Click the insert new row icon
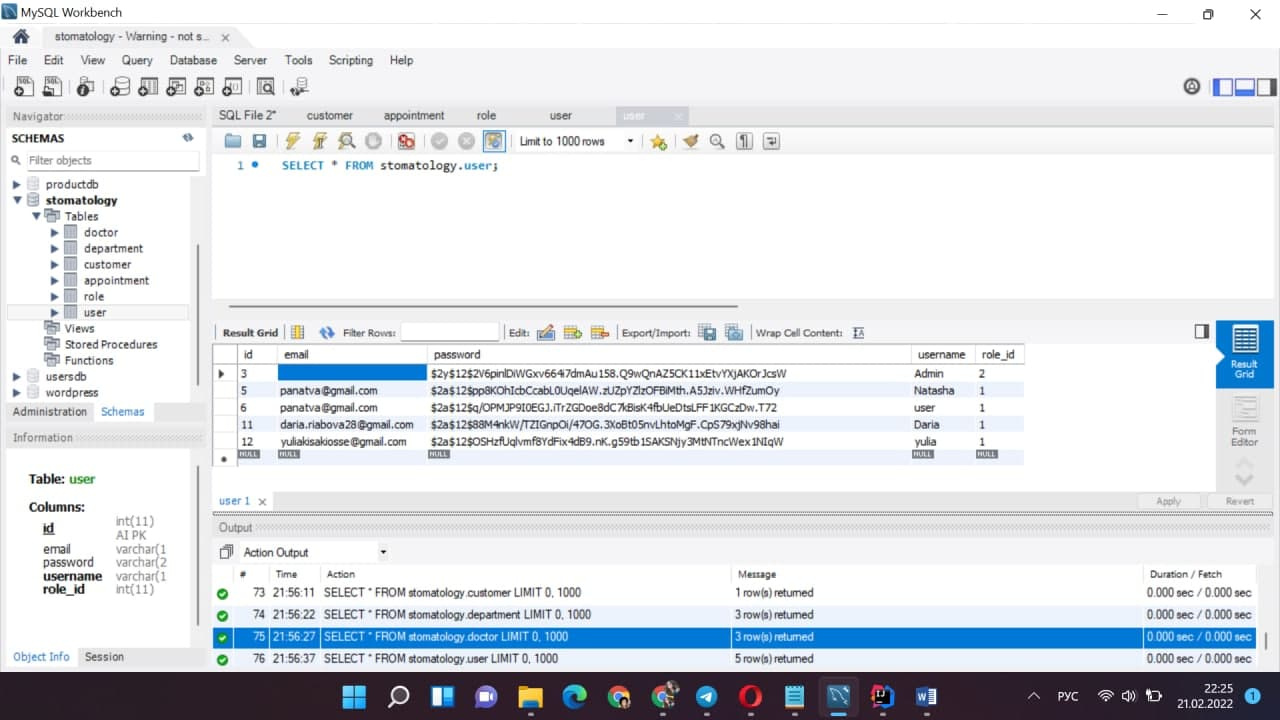The width and height of the screenshot is (1280, 720). click(x=573, y=332)
